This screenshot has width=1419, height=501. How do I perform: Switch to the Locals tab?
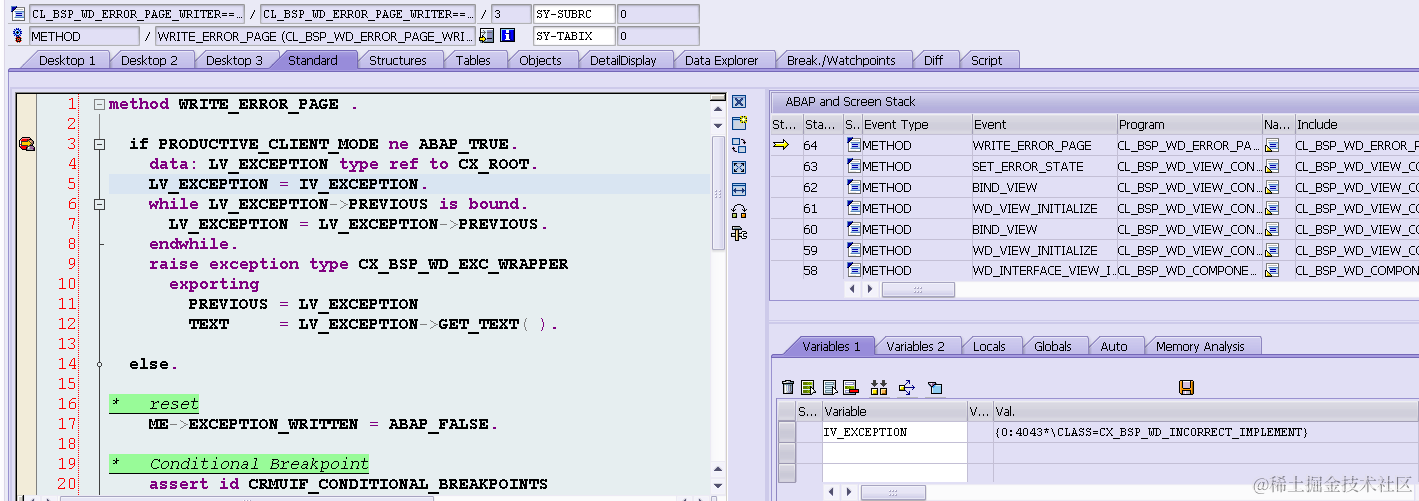989,346
